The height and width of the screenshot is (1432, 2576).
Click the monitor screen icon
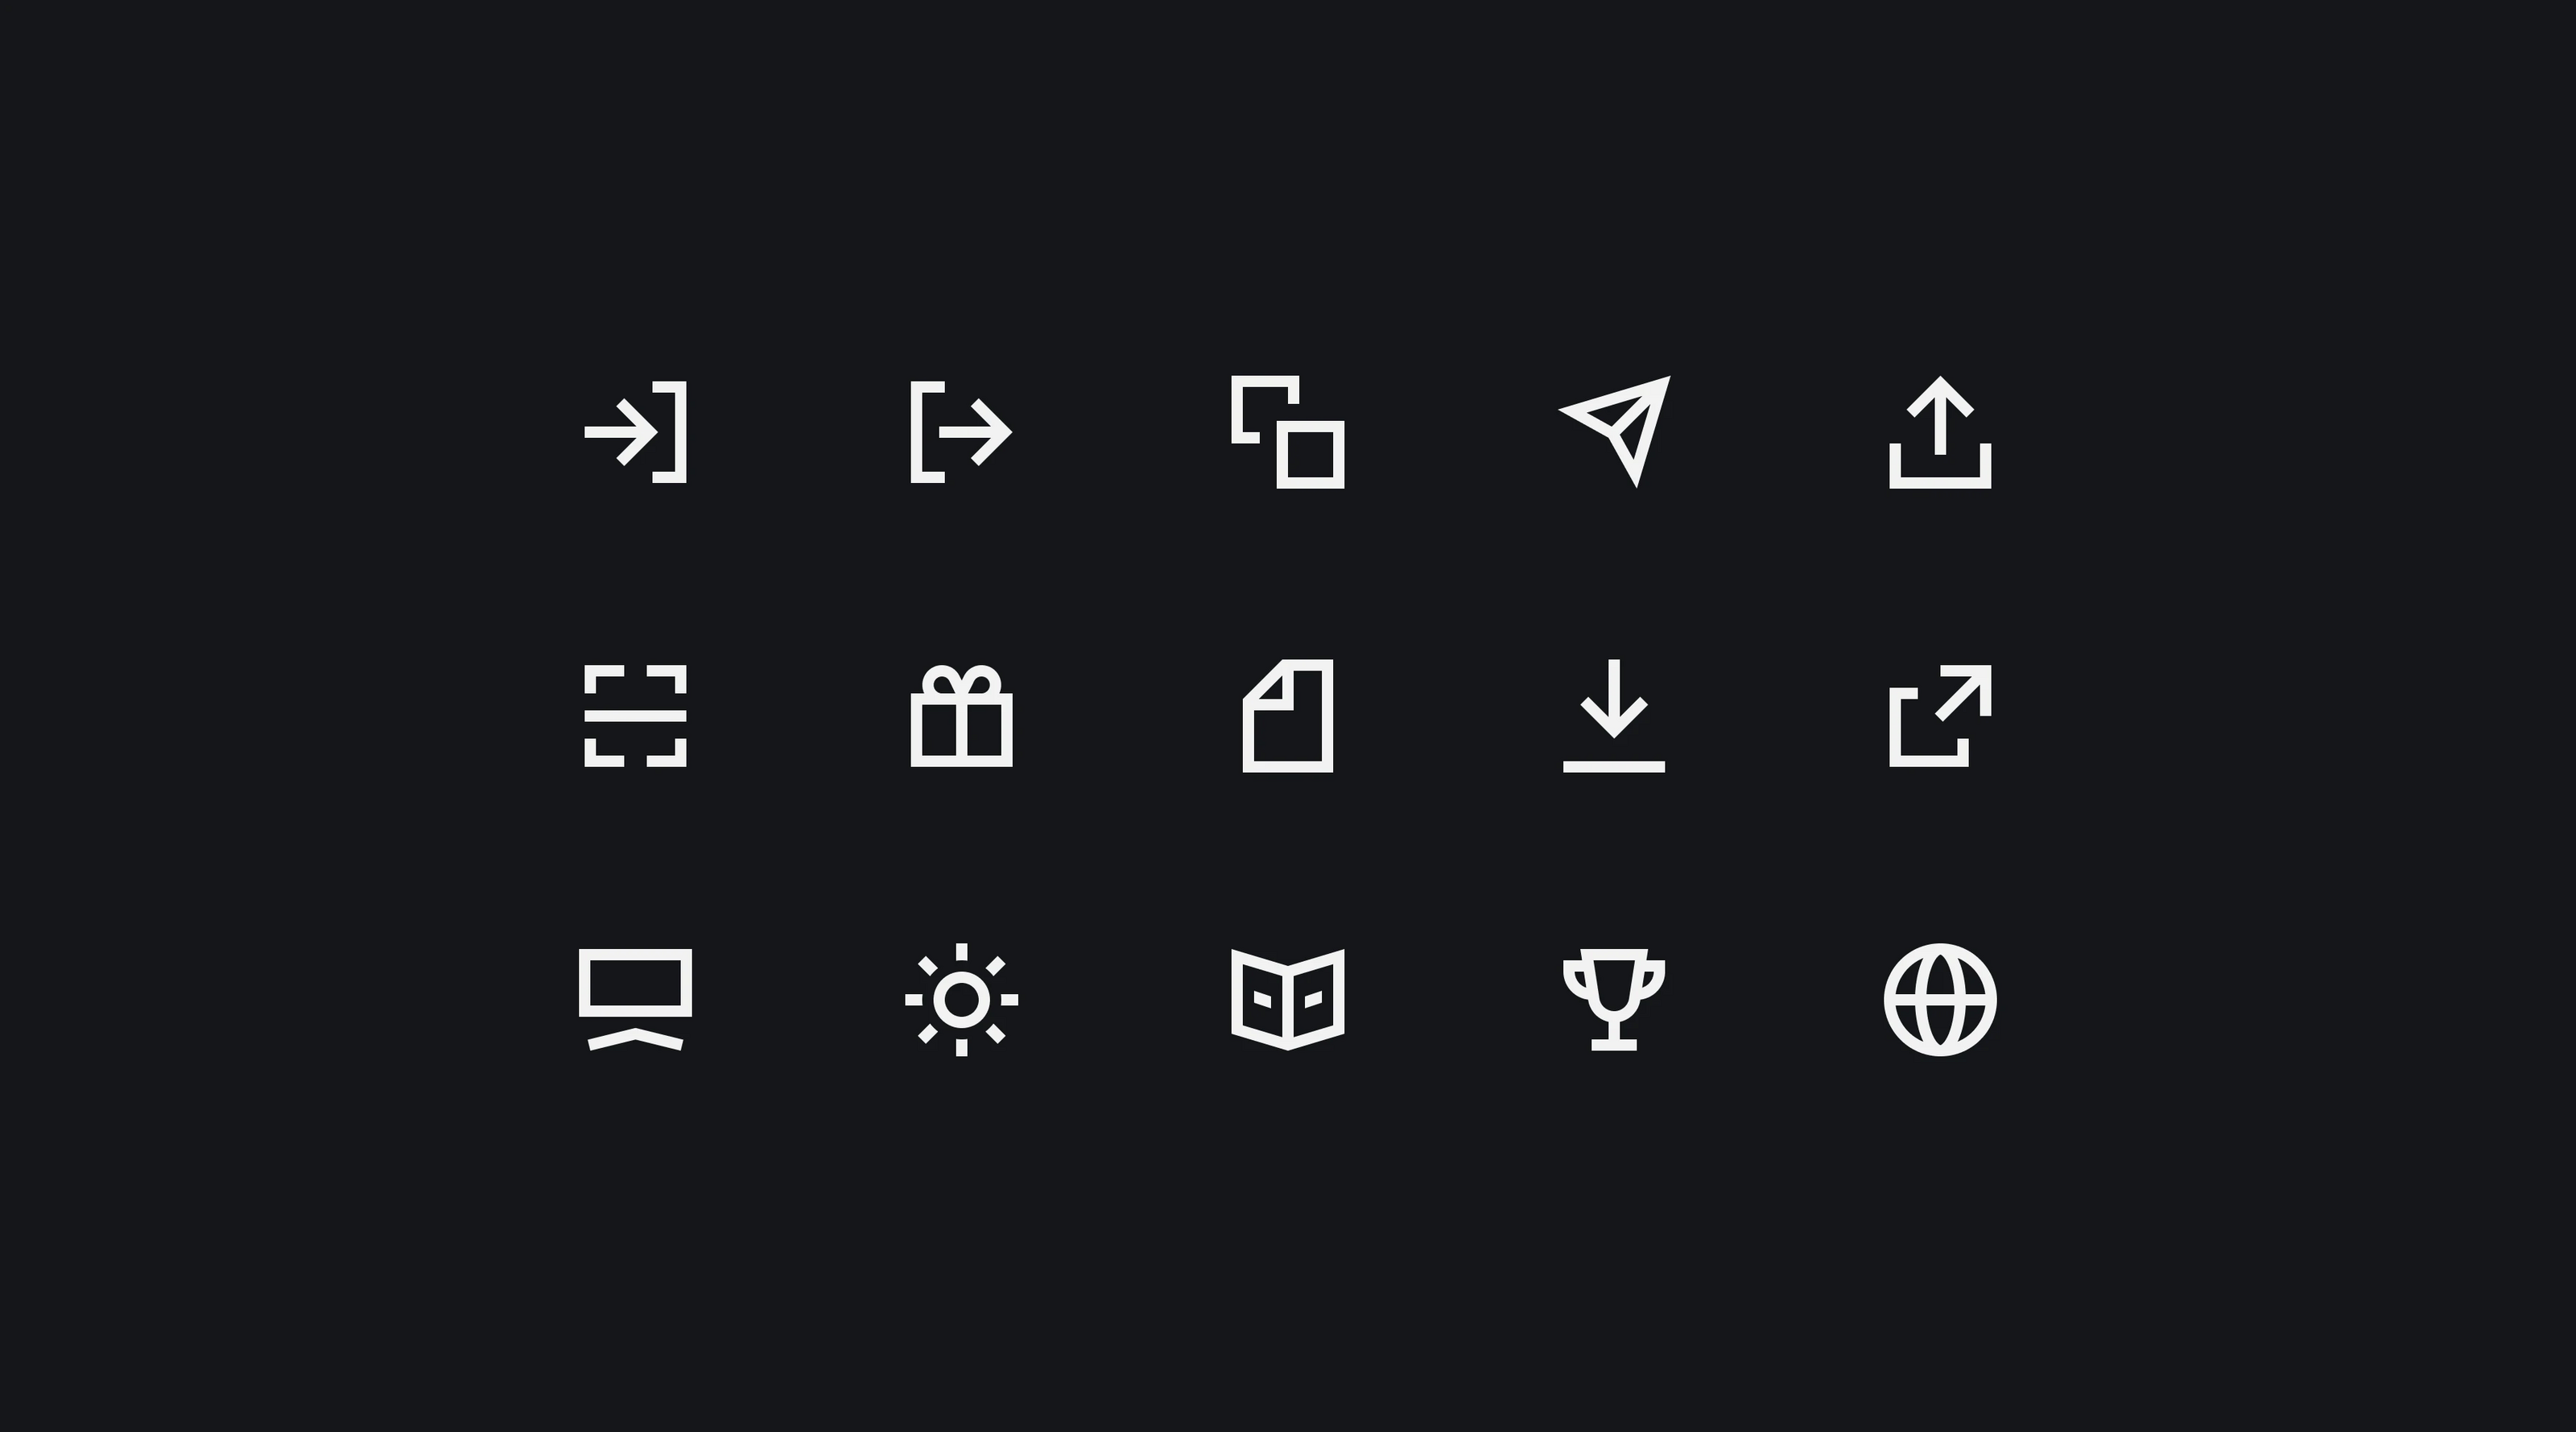coord(635,999)
